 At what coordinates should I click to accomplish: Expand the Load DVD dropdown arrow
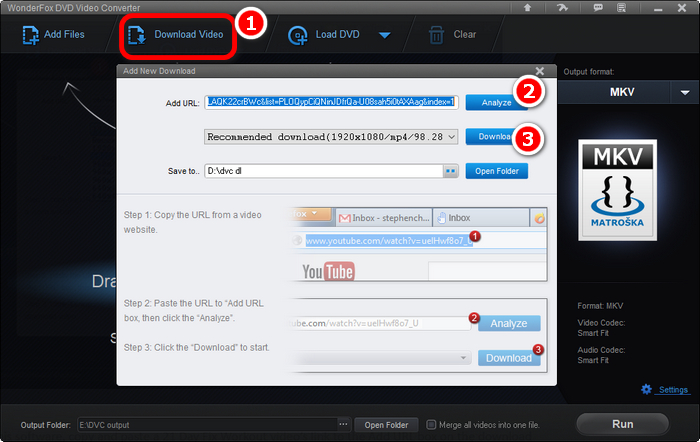click(385, 35)
